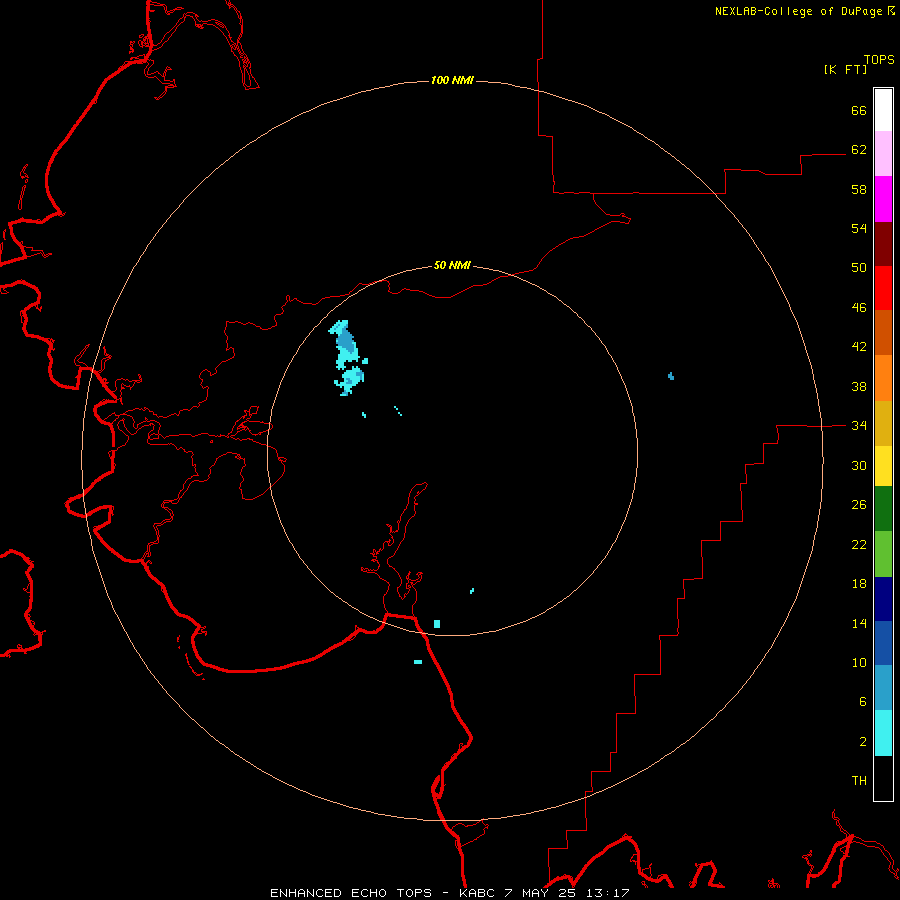Click the legend value "18"
900x900 pixels.
click(x=859, y=584)
